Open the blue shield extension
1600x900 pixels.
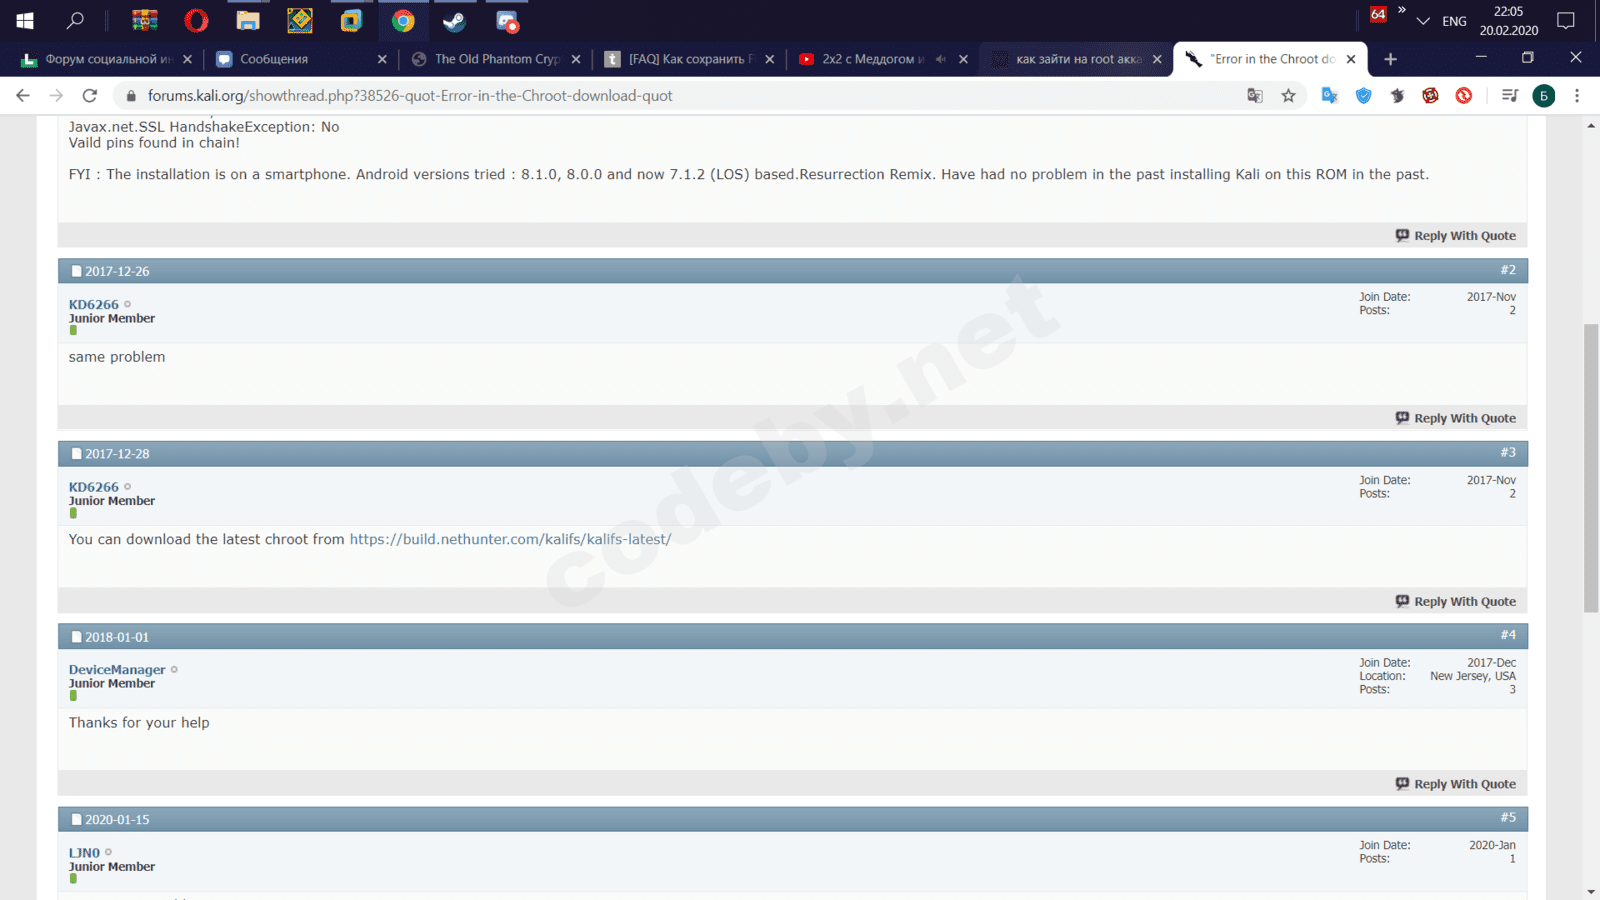click(x=1364, y=95)
